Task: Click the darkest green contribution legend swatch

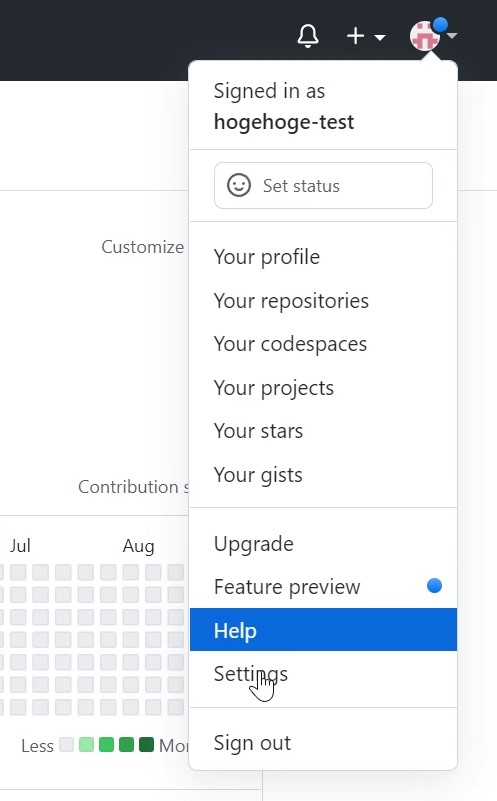Action: point(147,745)
